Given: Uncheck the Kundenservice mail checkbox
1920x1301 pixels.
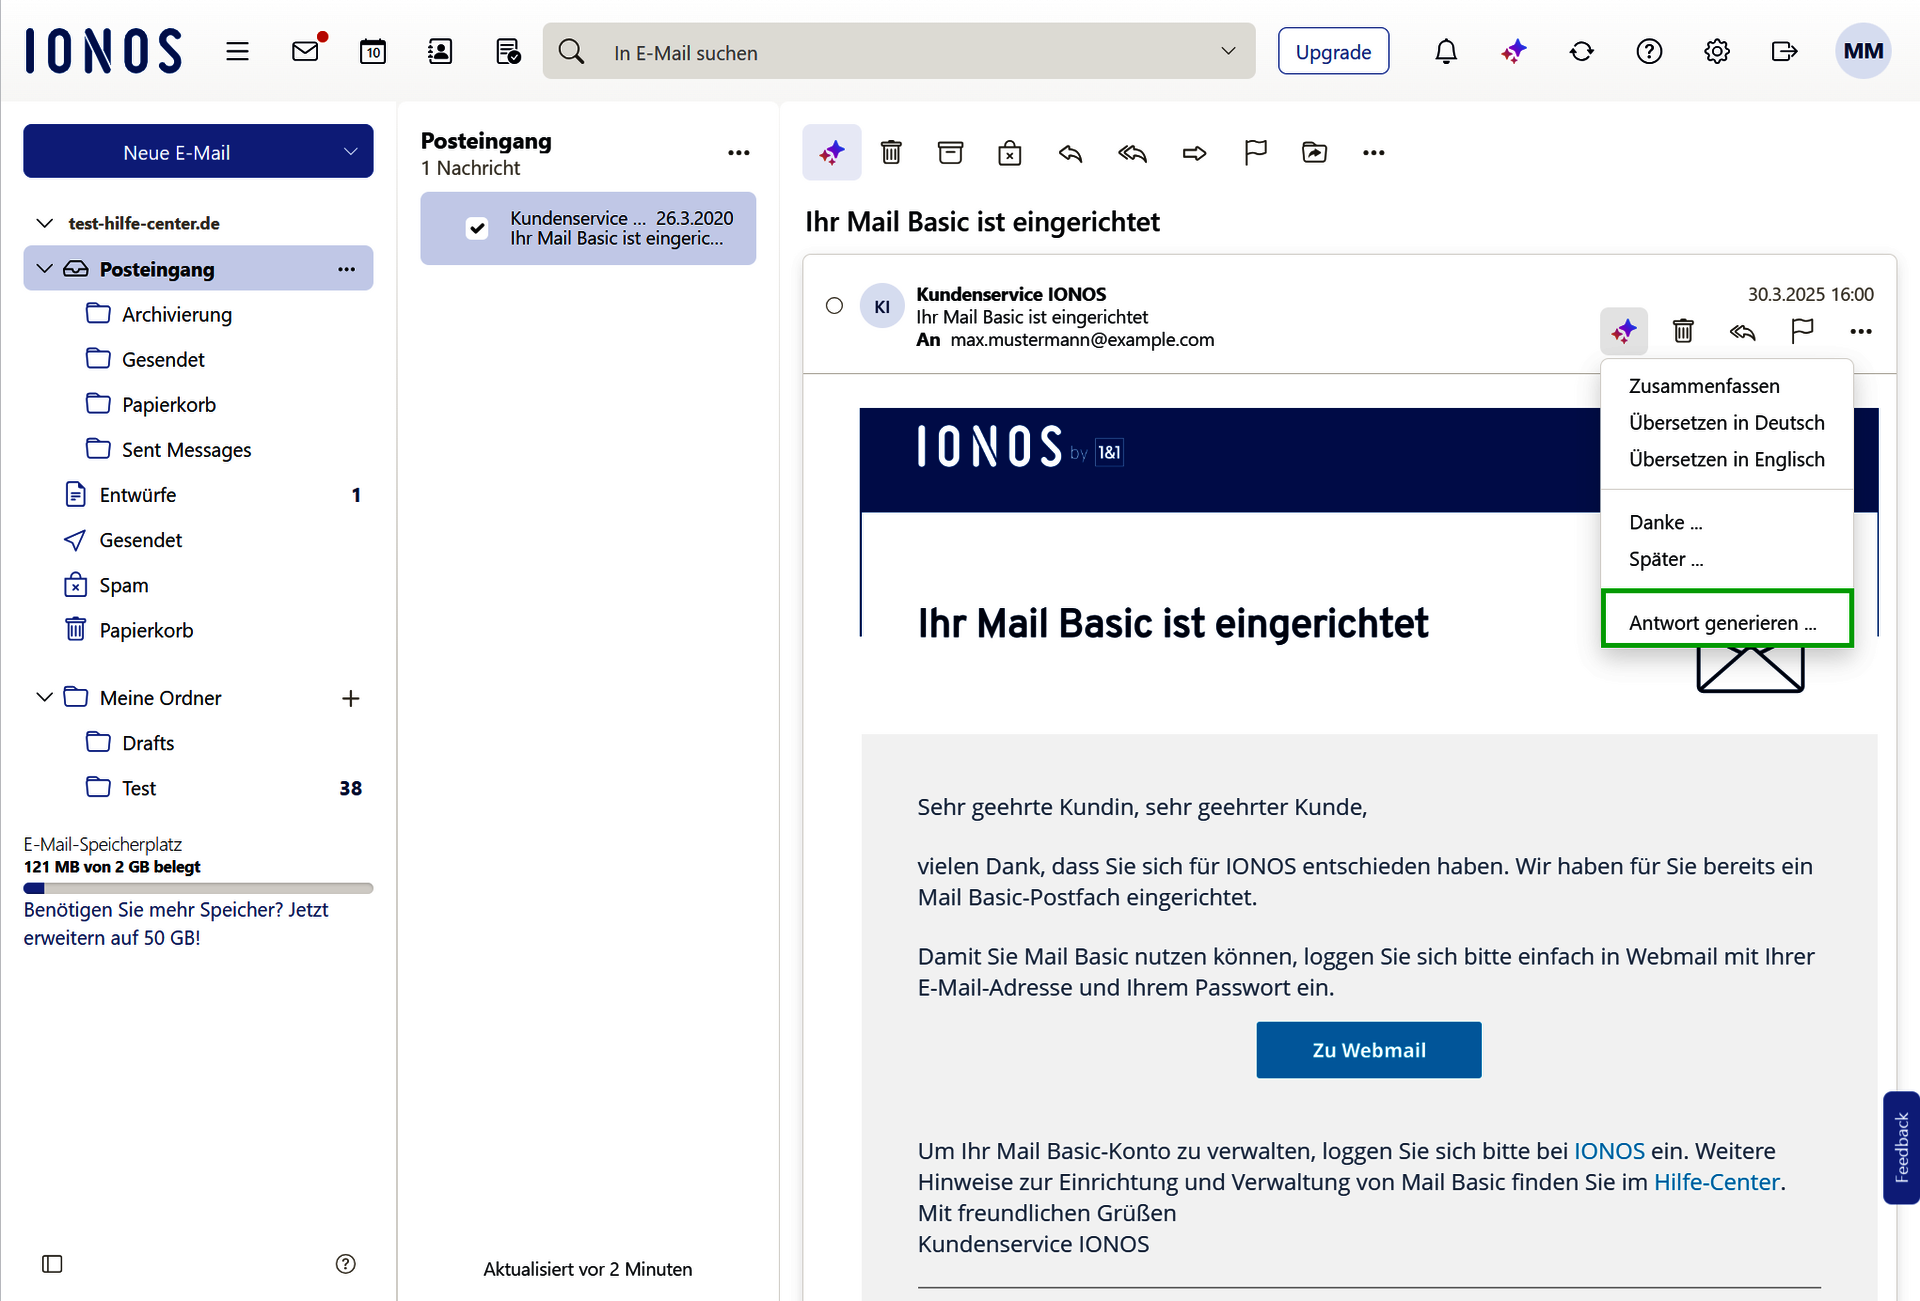Looking at the screenshot, I should pyautogui.click(x=478, y=228).
